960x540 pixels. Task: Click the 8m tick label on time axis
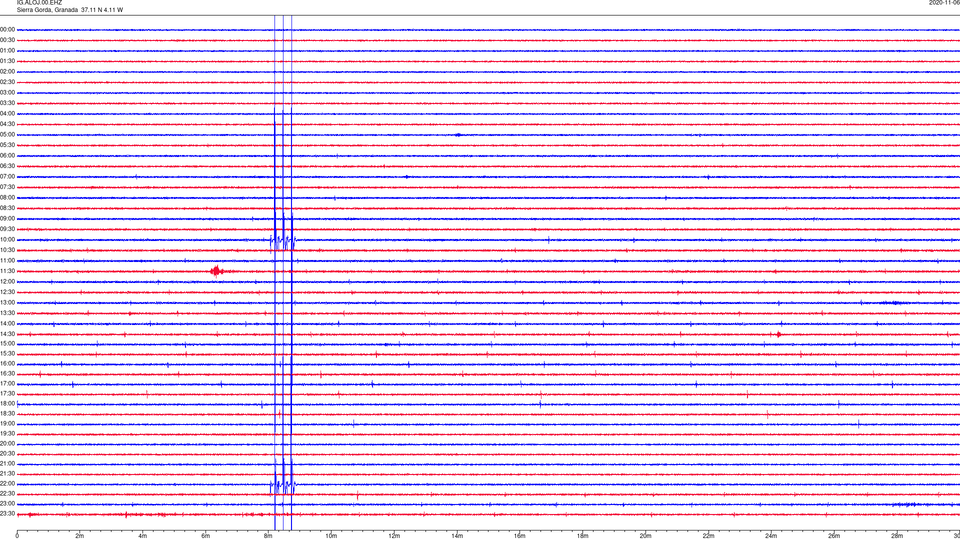(x=268, y=536)
